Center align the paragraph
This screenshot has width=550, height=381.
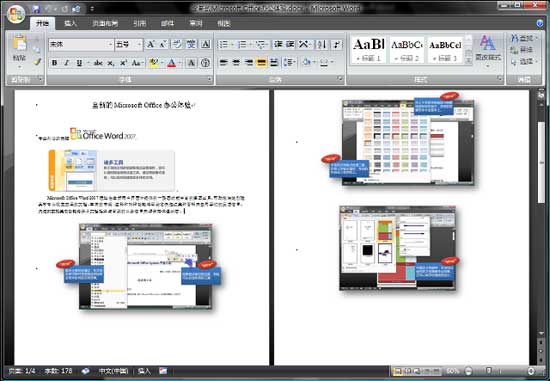tap(236, 62)
